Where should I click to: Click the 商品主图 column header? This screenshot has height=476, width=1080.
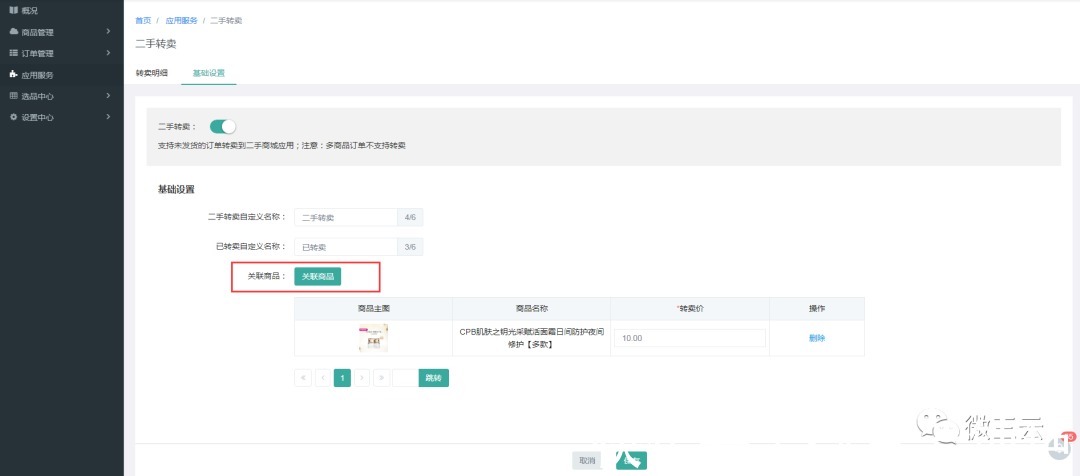pyautogui.click(x=373, y=309)
